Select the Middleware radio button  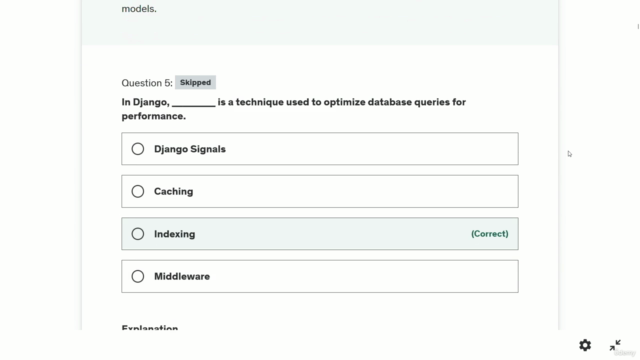click(x=138, y=276)
